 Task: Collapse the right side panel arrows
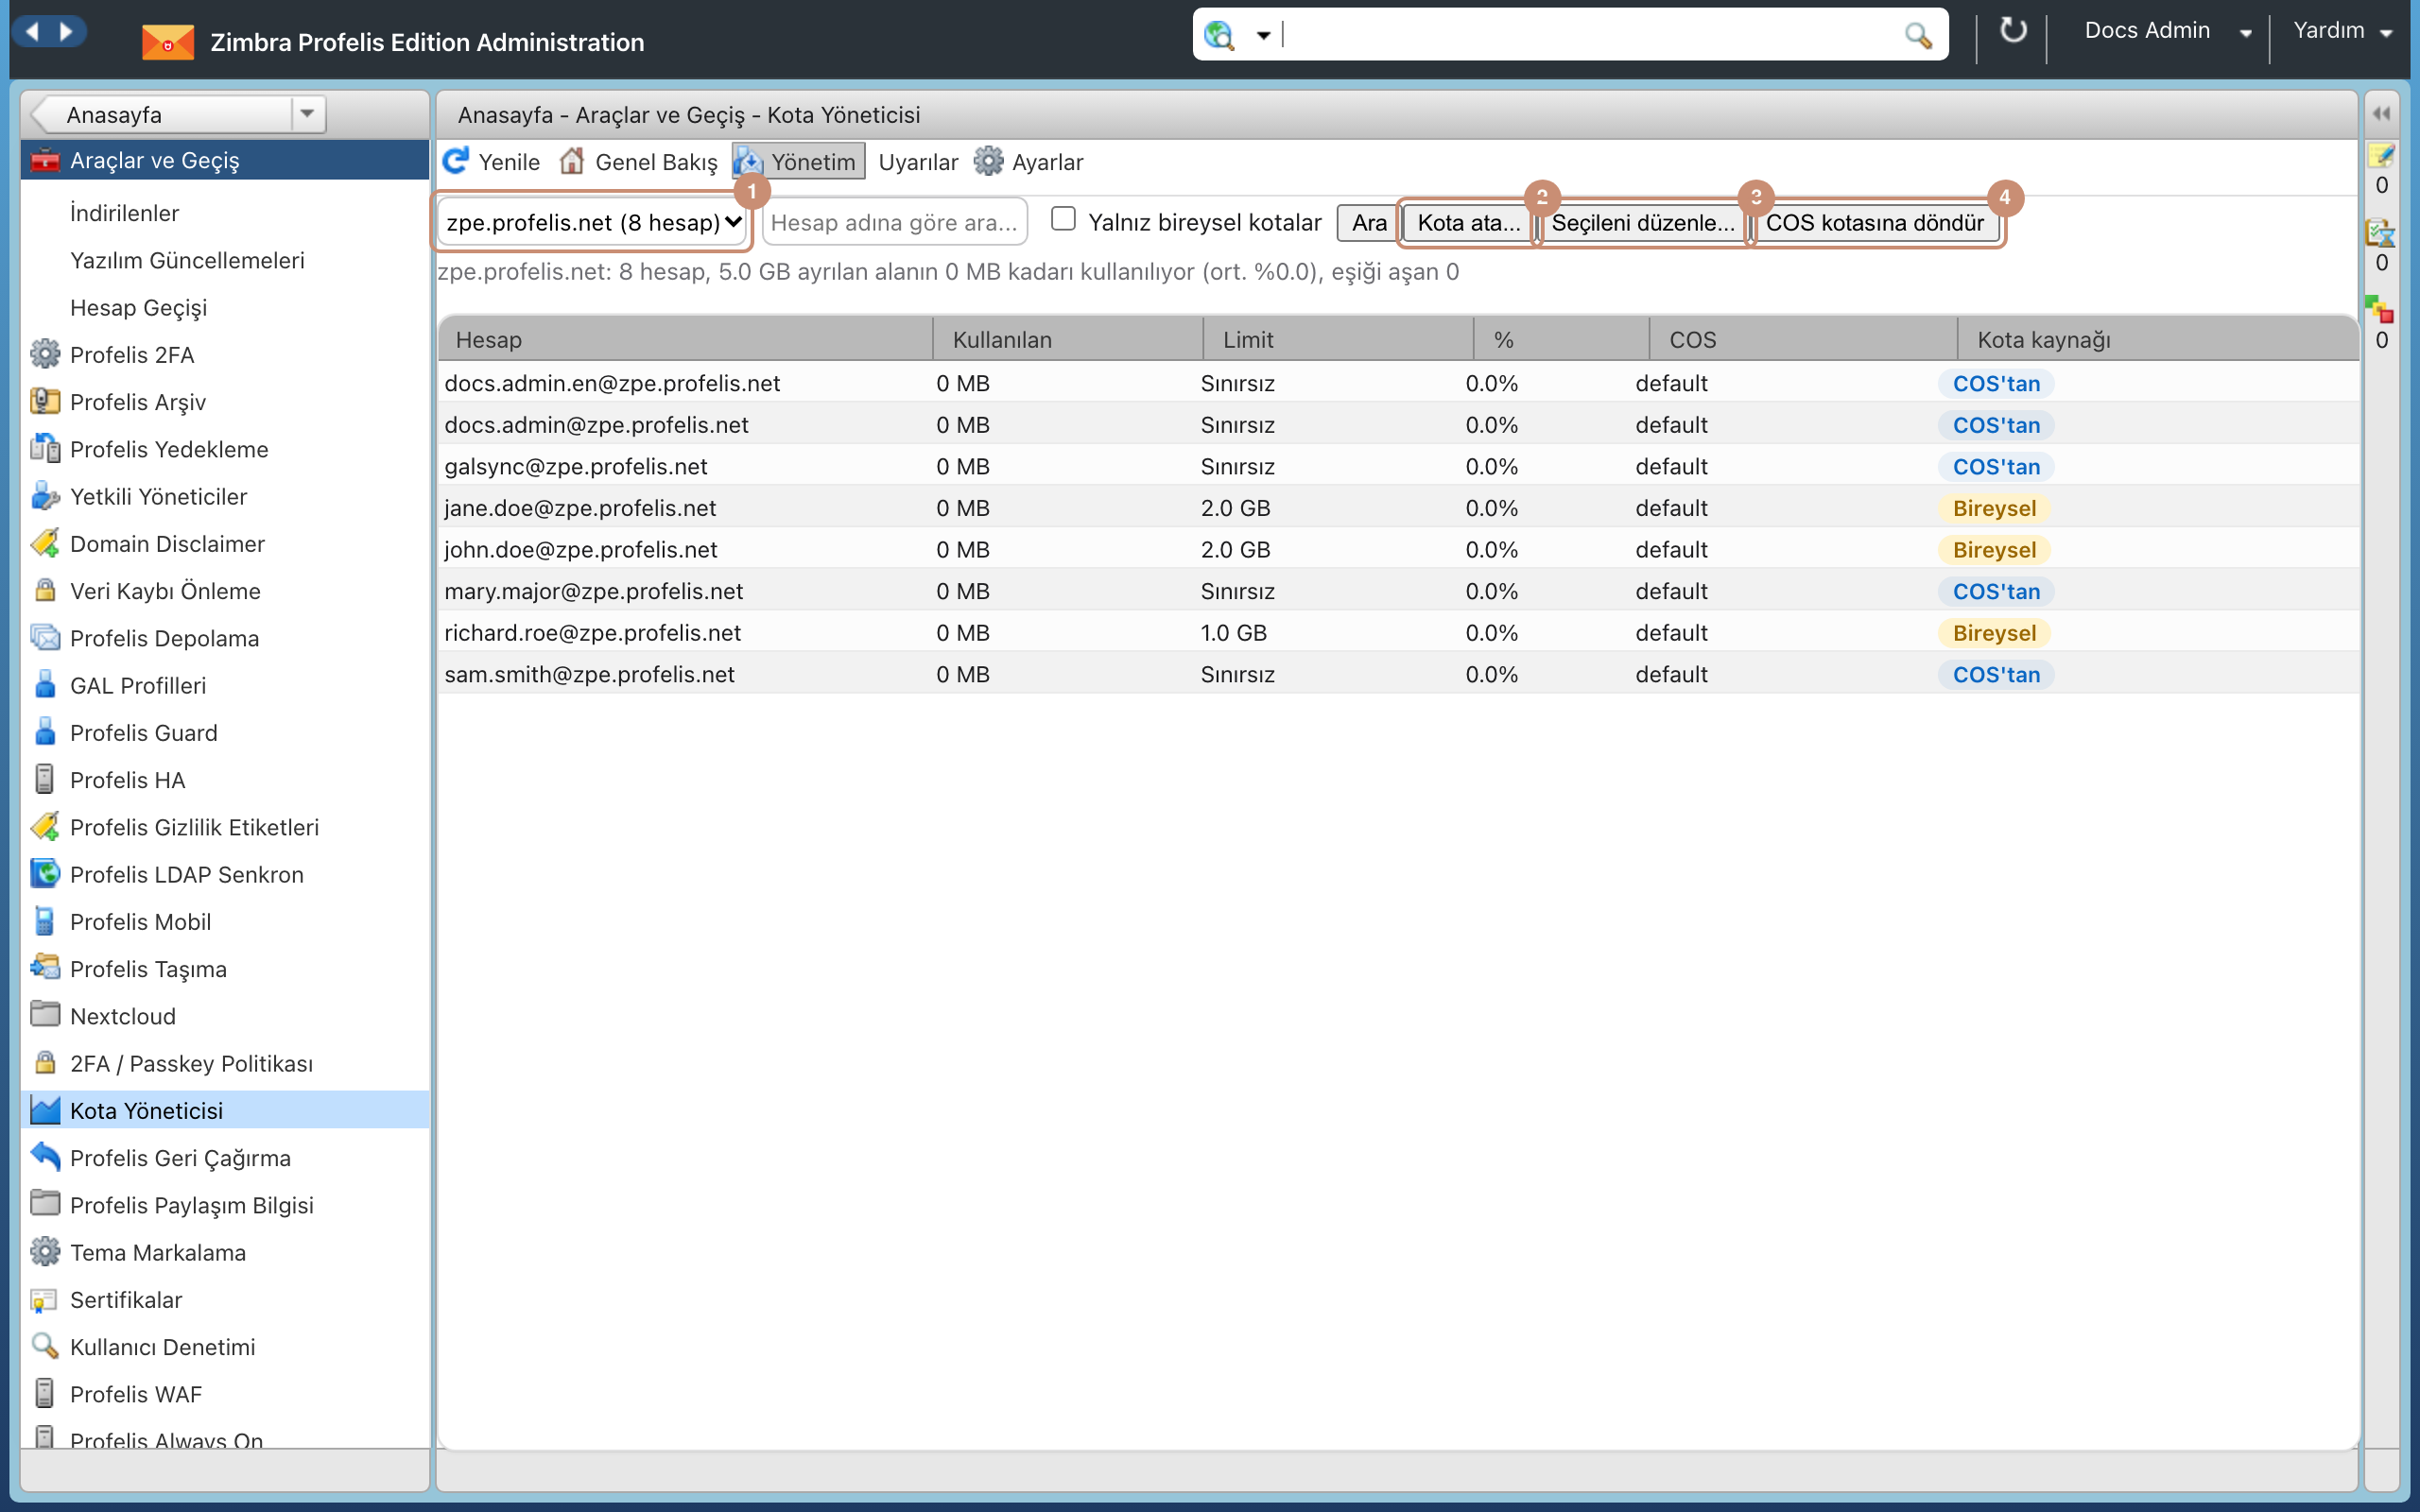[2381, 114]
